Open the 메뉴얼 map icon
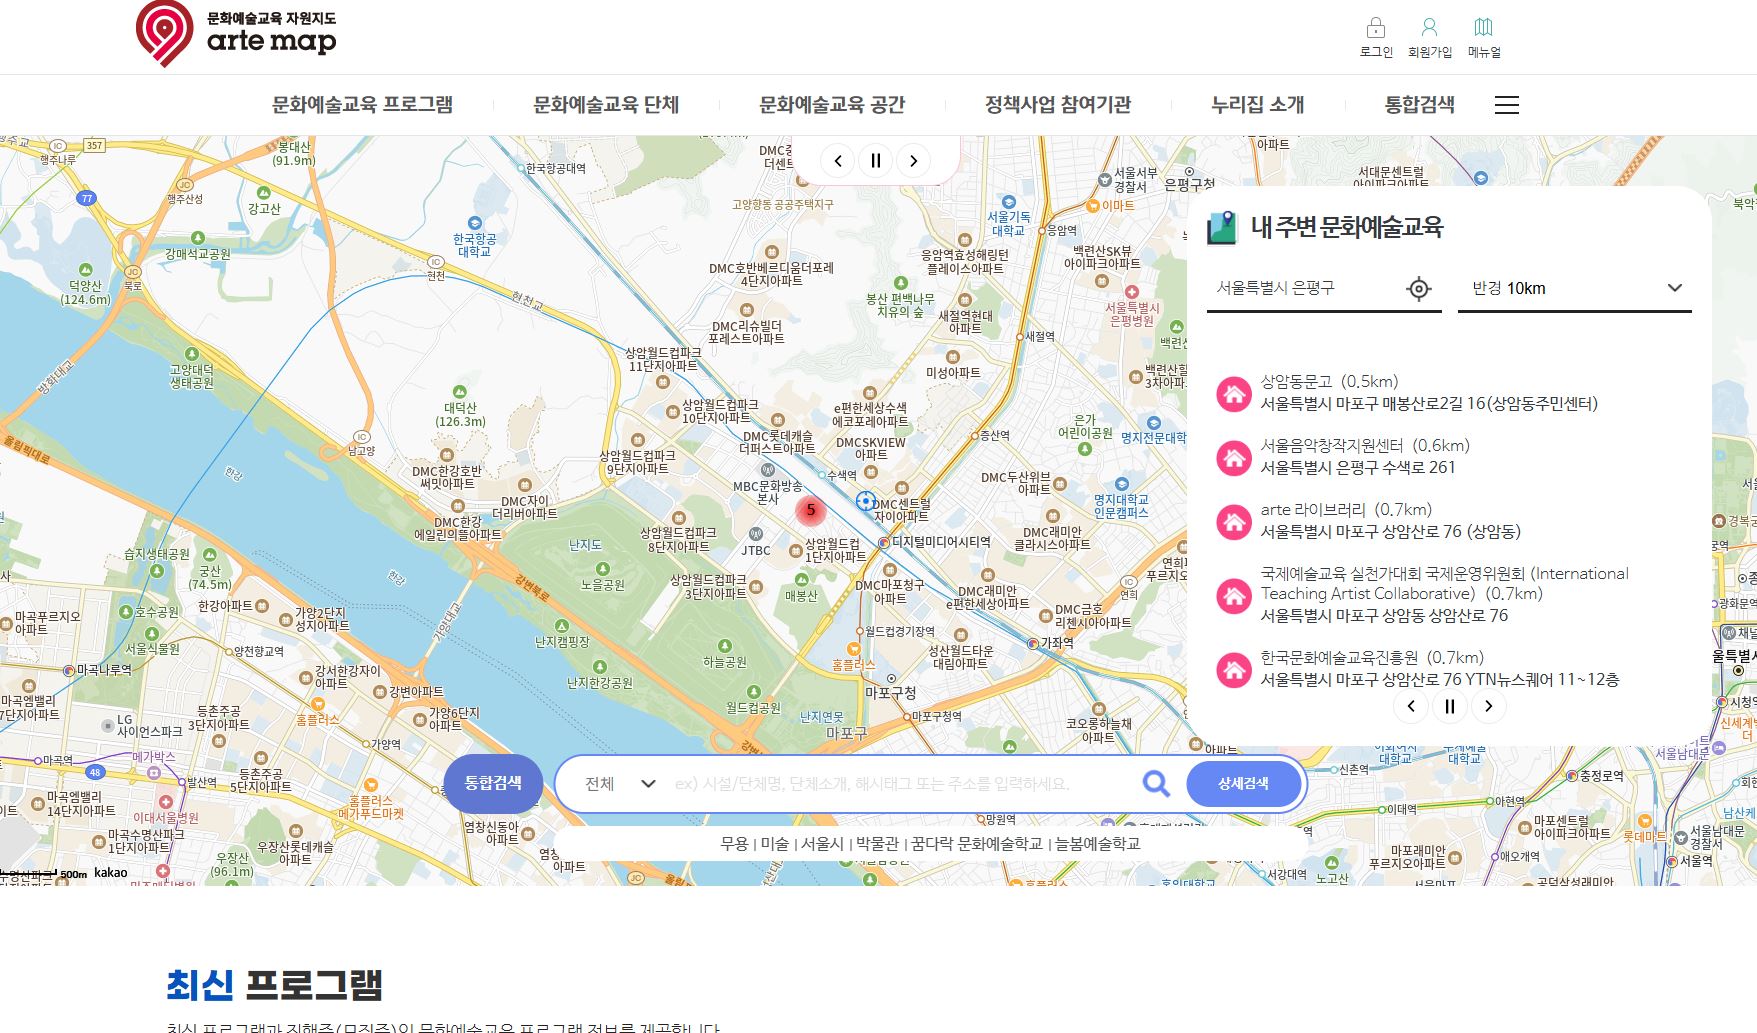Screen dimensions: 1757x1033 (1483, 28)
